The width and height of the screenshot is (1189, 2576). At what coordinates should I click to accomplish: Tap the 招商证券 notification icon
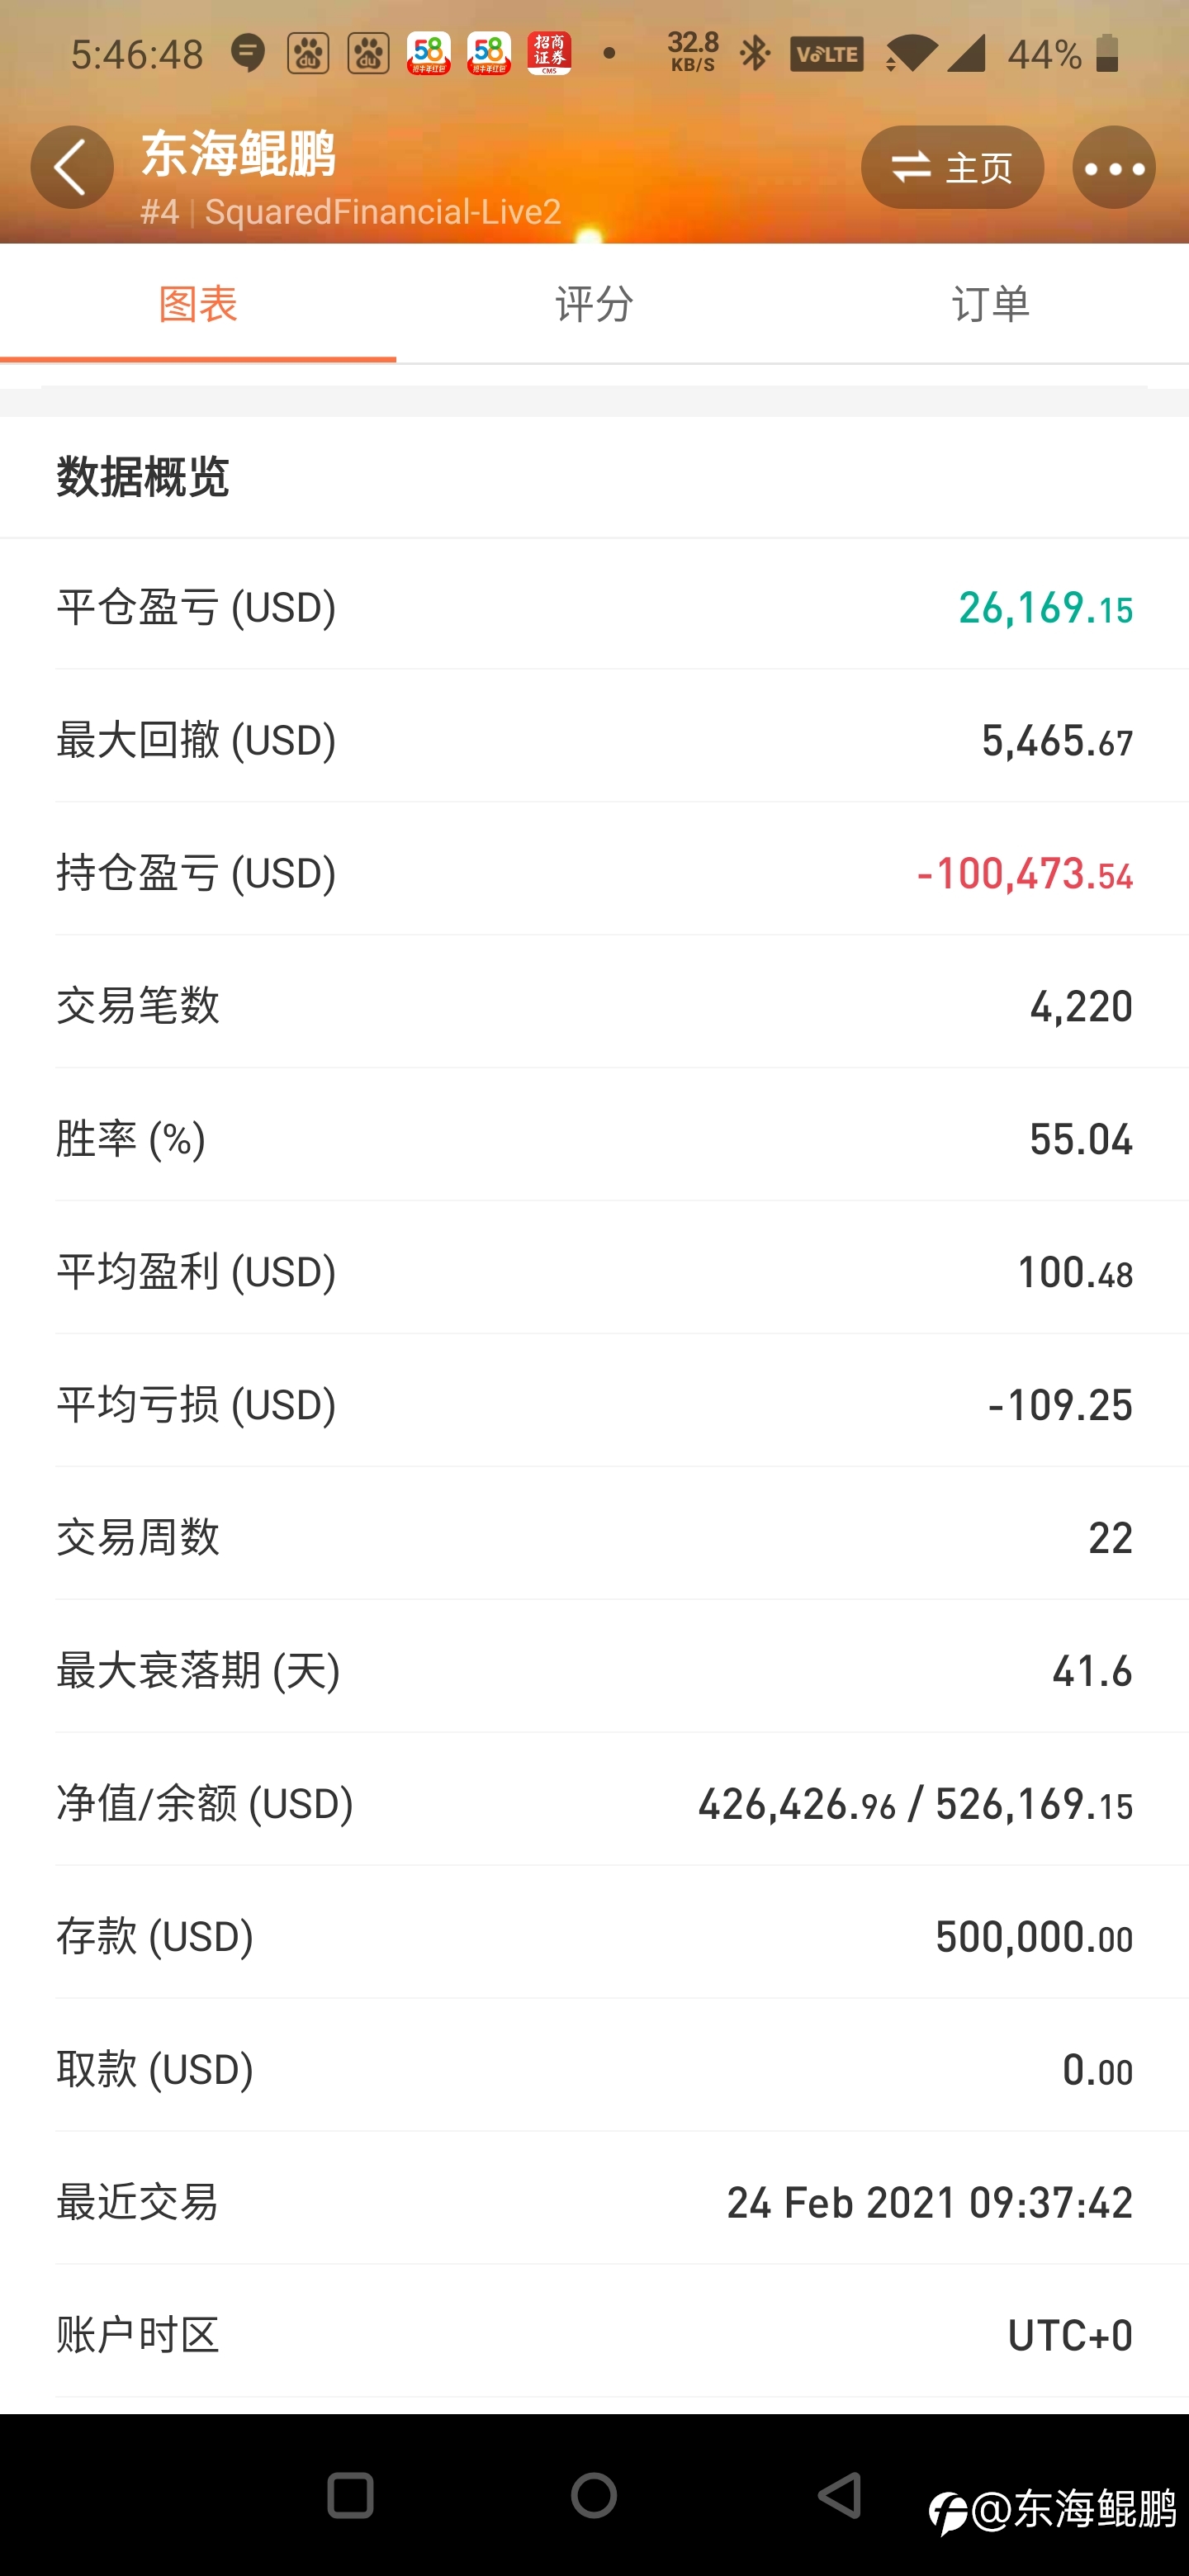(x=549, y=53)
